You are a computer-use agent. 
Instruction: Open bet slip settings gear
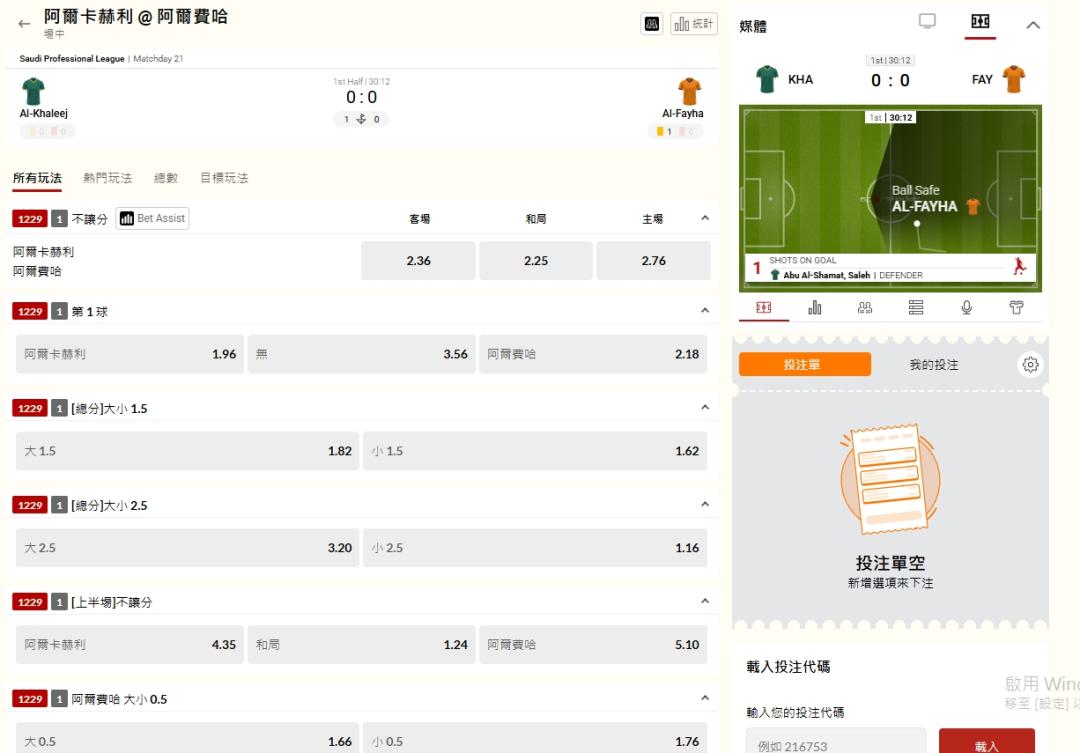(1030, 364)
